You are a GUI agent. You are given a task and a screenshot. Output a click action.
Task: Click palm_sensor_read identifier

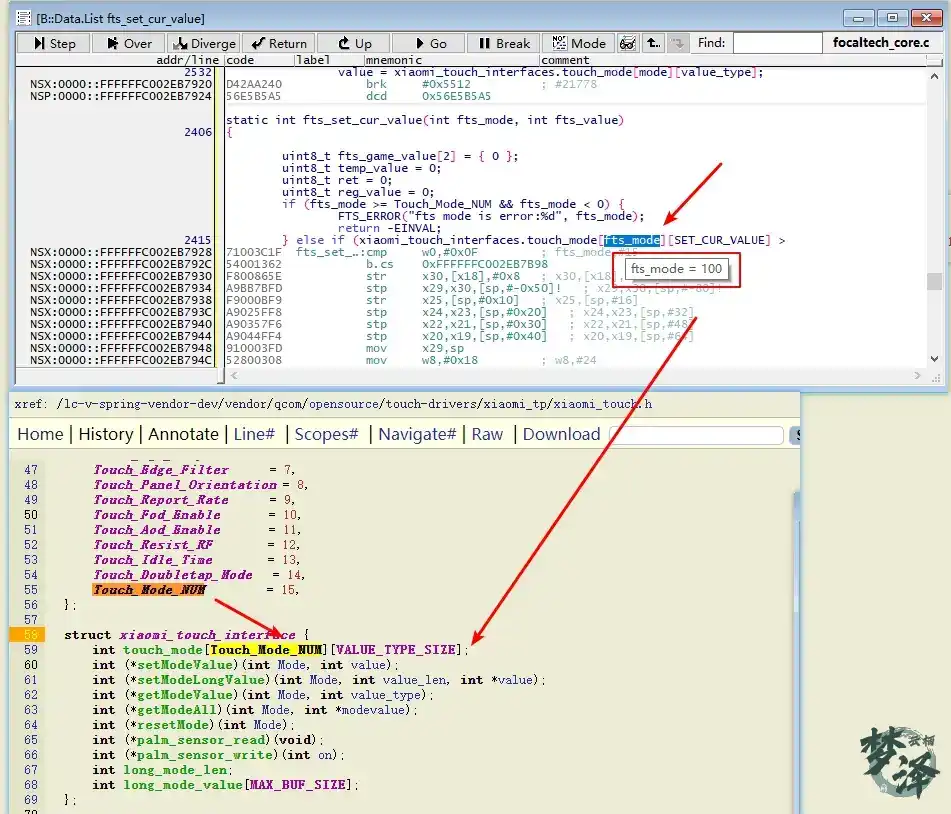click(201, 740)
